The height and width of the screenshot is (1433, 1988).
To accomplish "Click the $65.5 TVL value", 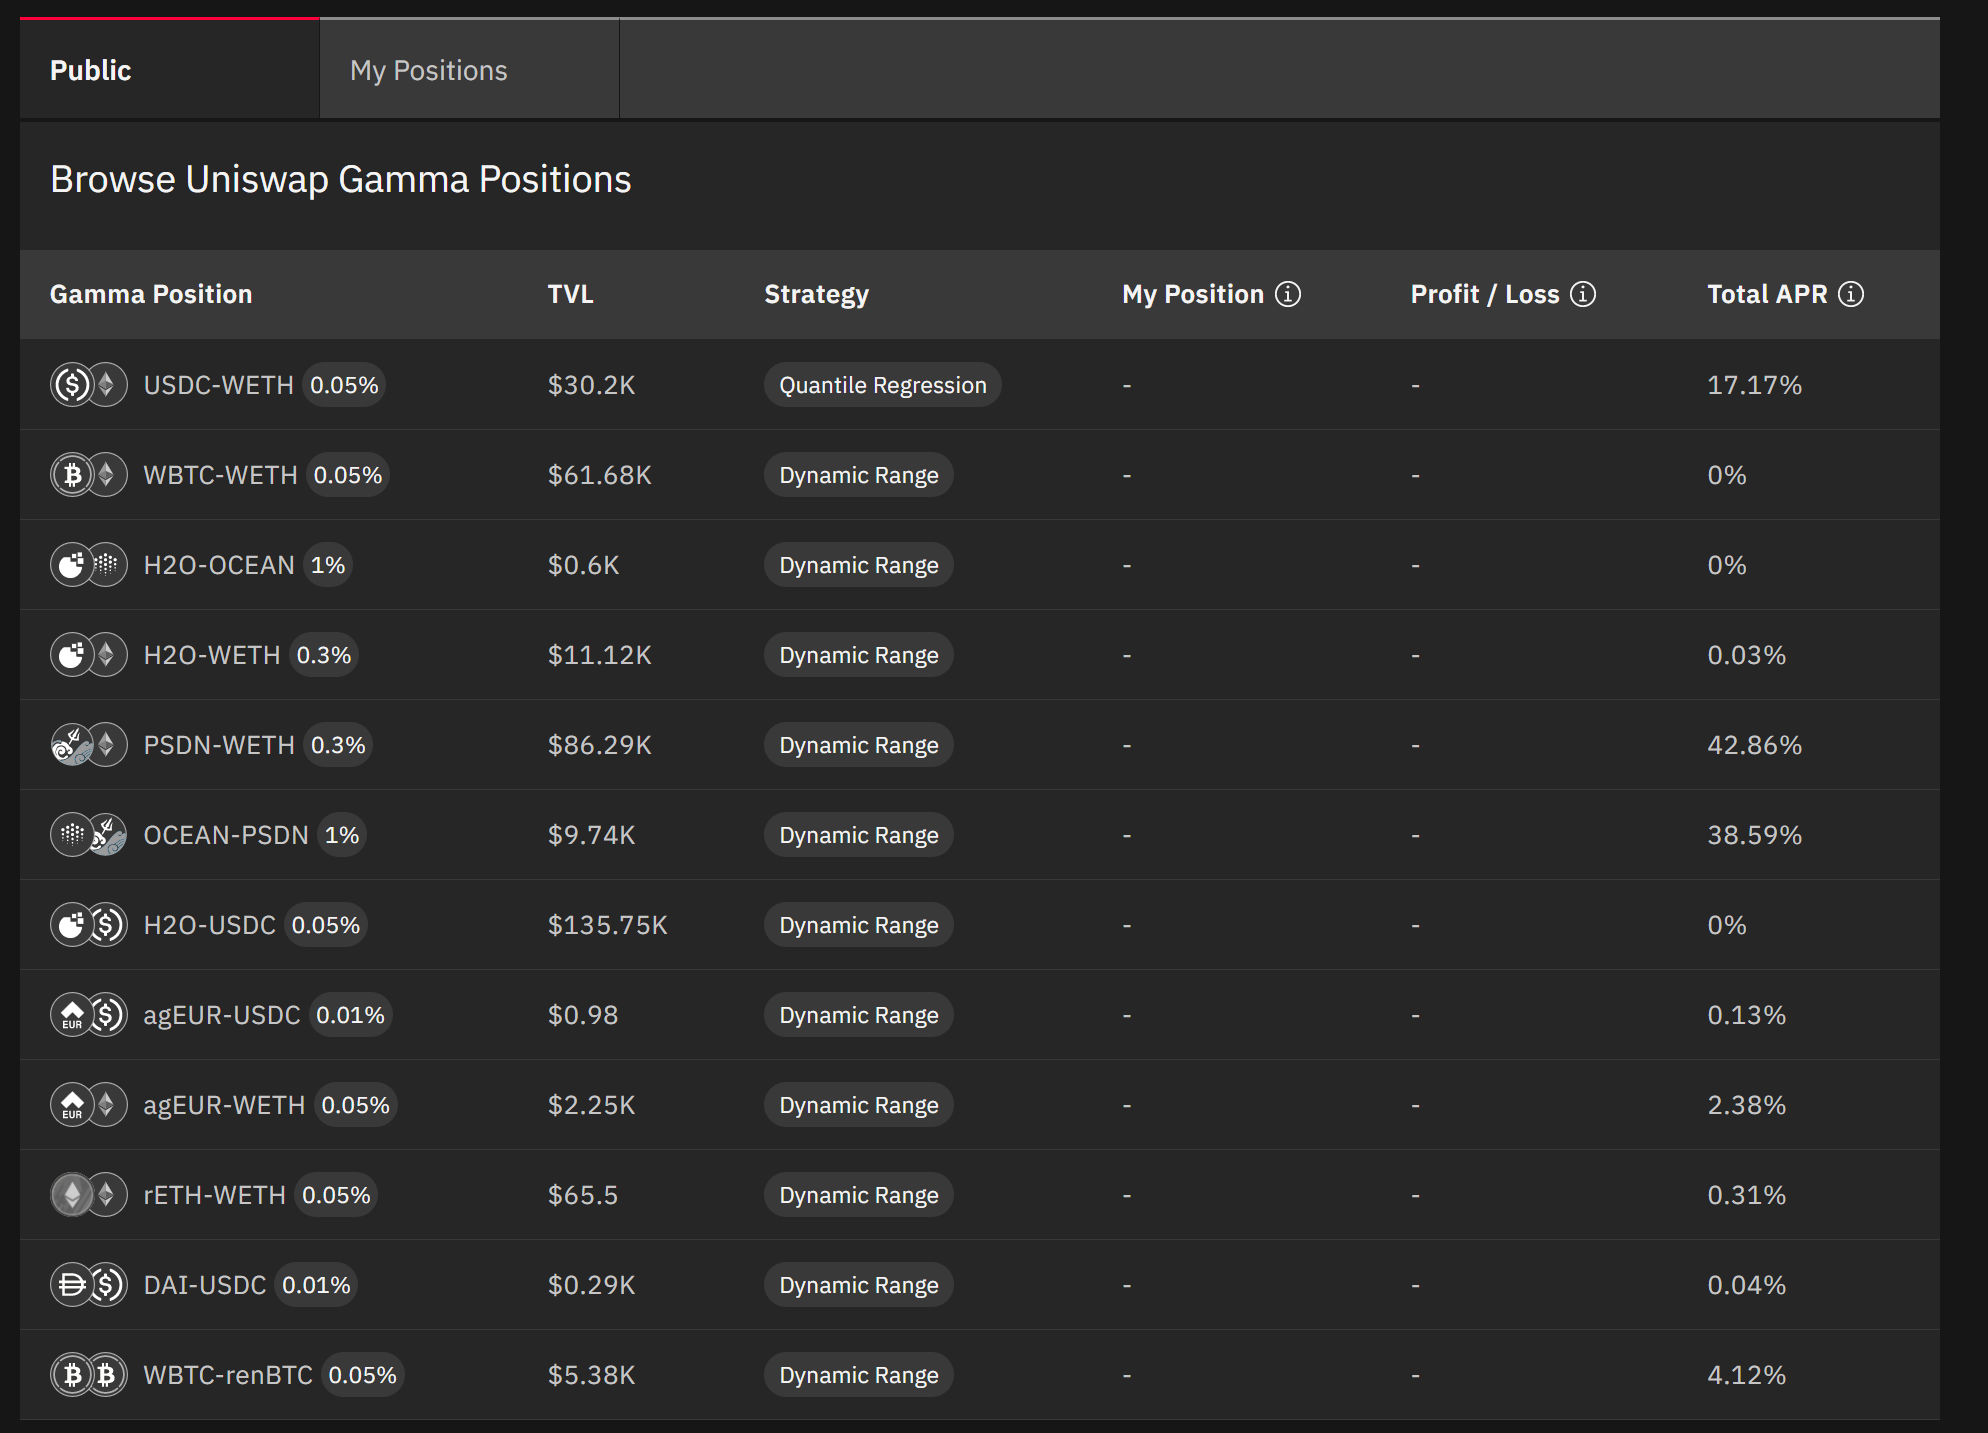I will [583, 1195].
